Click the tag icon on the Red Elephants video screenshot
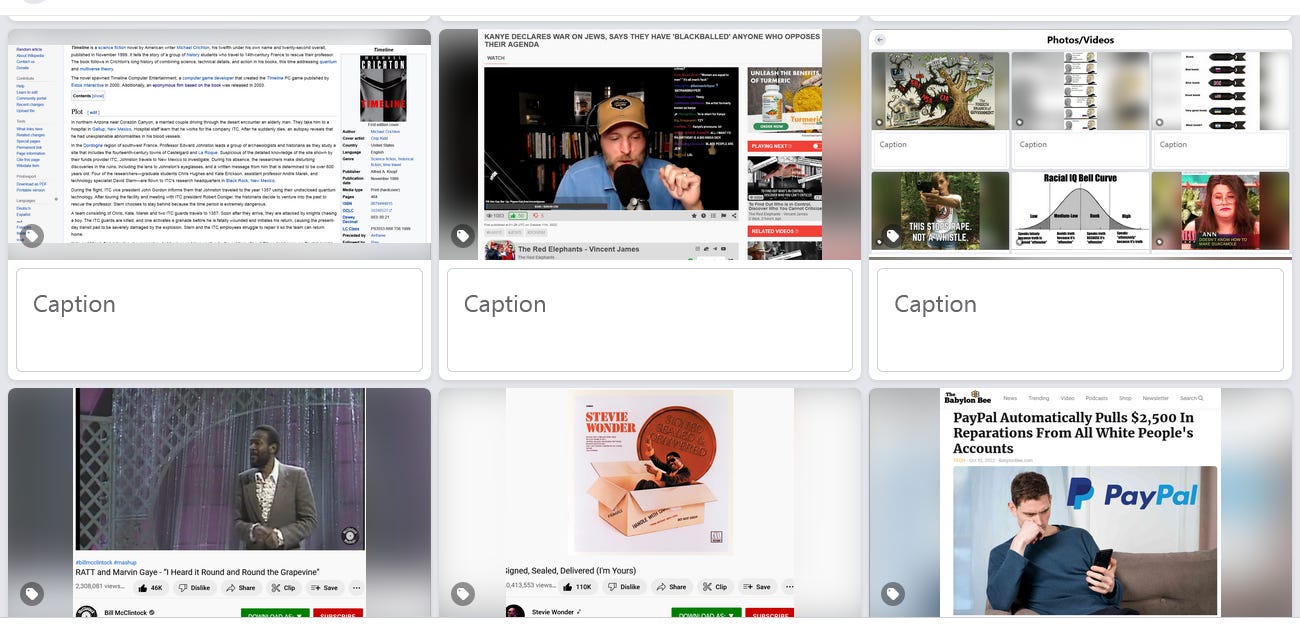 pyautogui.click(x=462, y=236)
